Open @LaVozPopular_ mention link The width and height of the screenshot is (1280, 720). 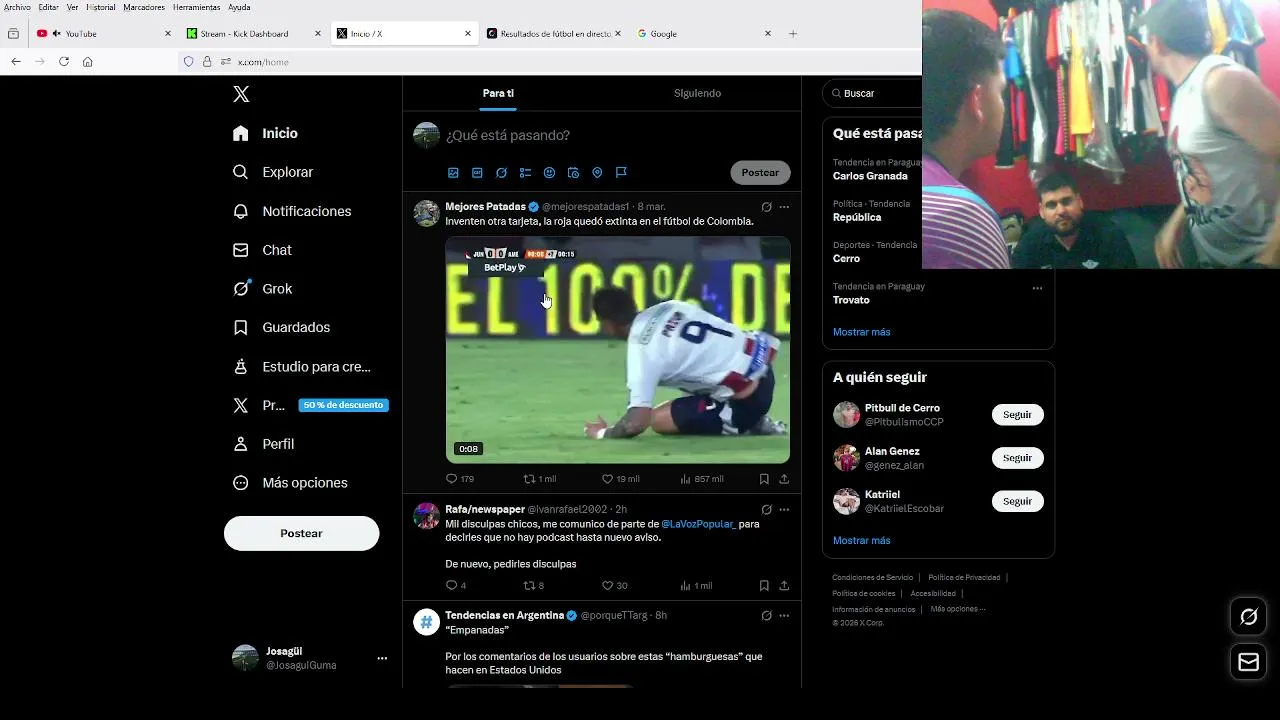point(698,524)
